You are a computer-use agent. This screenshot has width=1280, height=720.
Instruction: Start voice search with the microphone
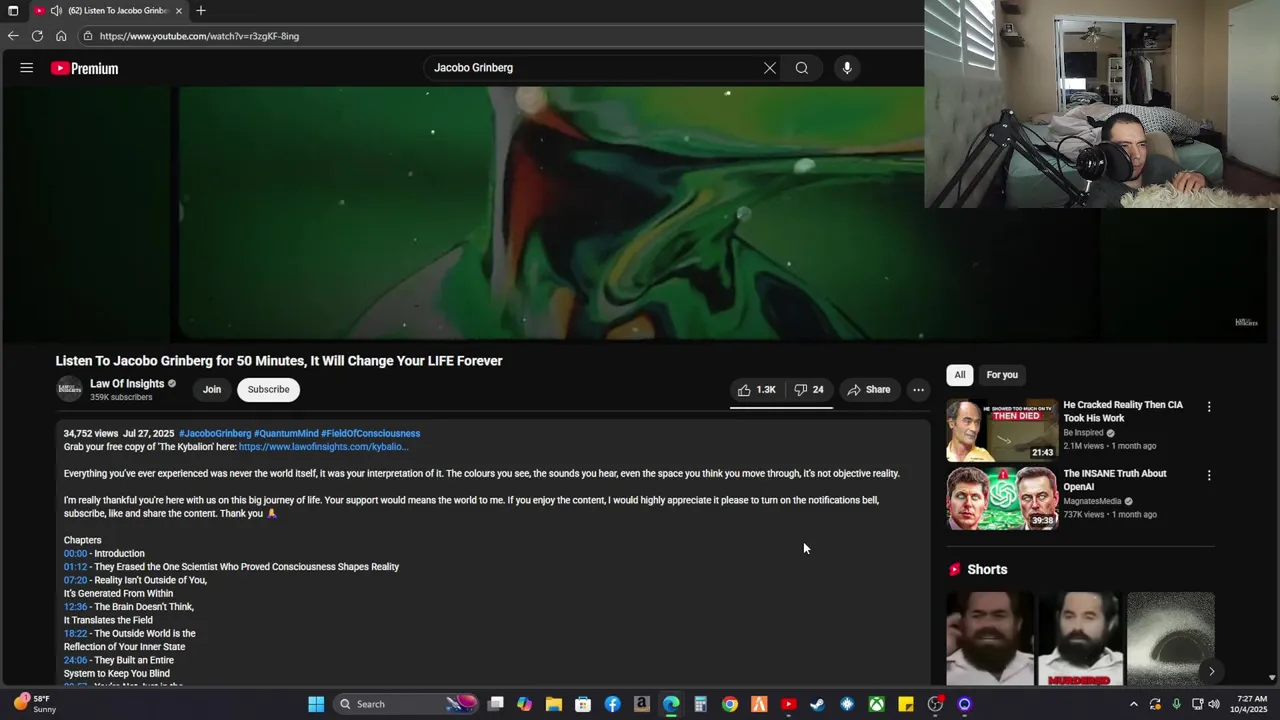click(847, 68)
